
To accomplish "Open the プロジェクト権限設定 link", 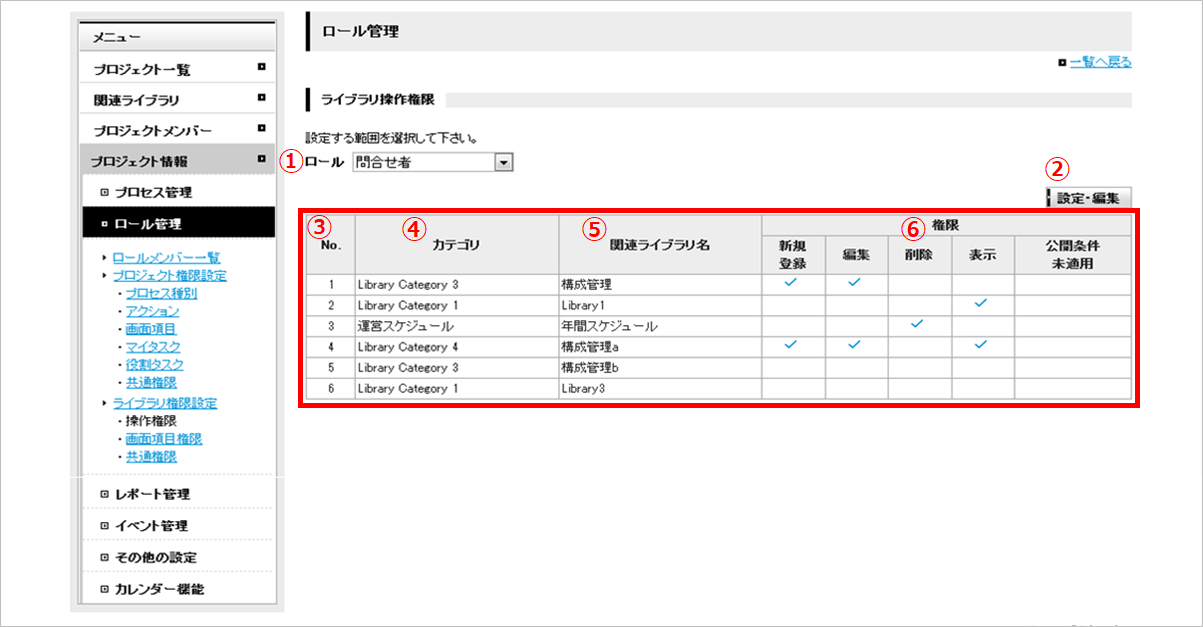I will 169,275.
